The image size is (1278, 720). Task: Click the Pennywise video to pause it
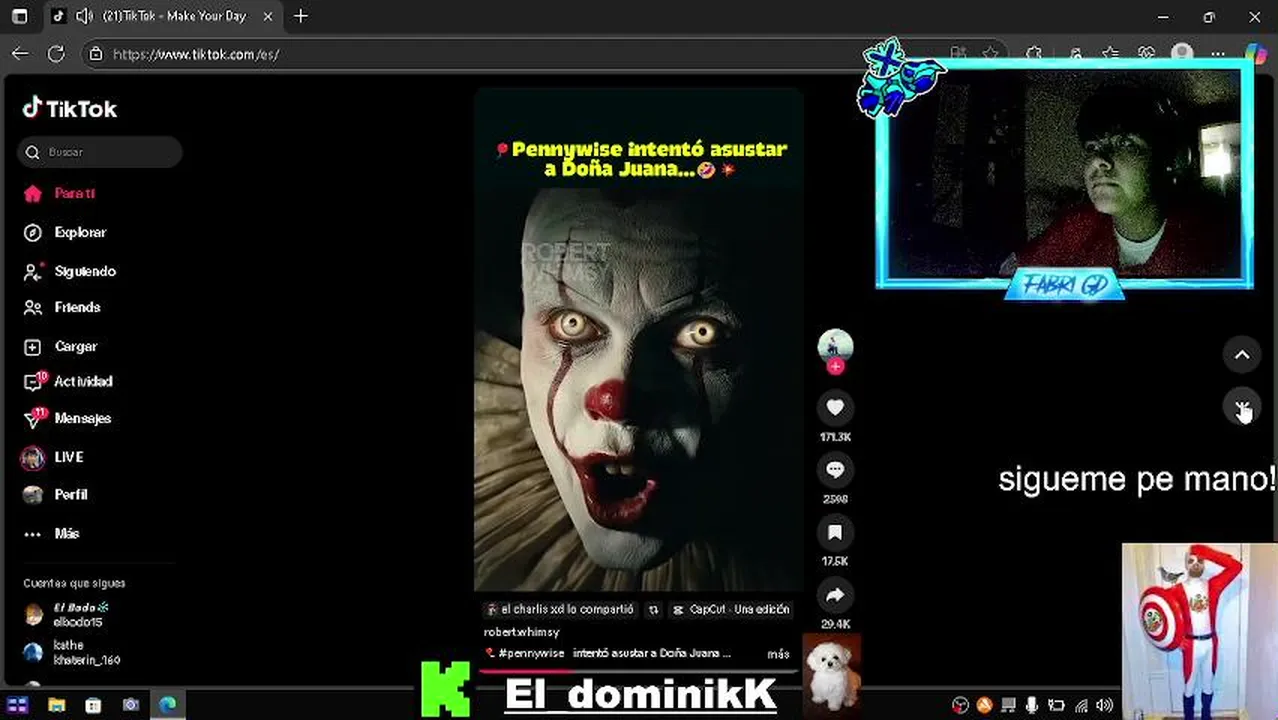click(638, 340)
